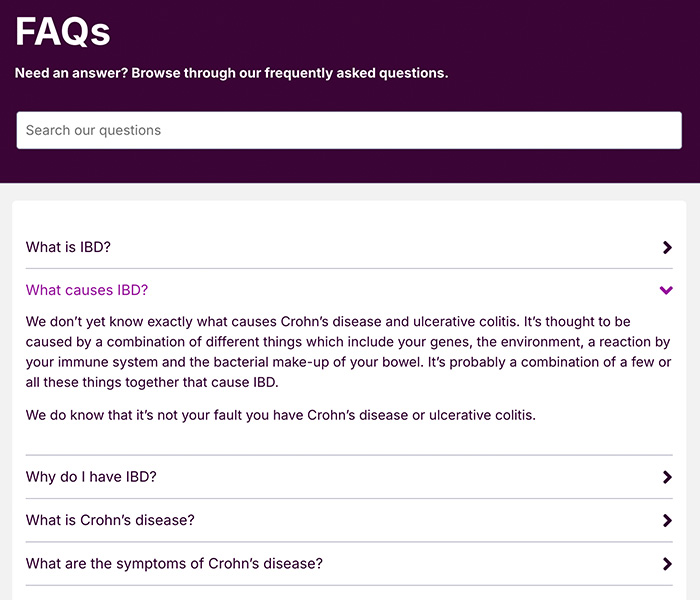Click the chevron beside 'Why do I have IBD?'
The image size is (700, 600).
point(667,478)
